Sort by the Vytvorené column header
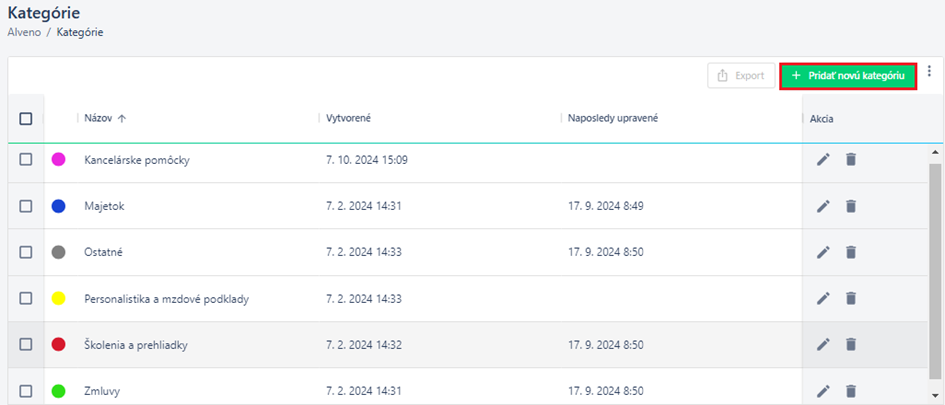This screenshot has width=945, height=405. (x=348, y=119)
